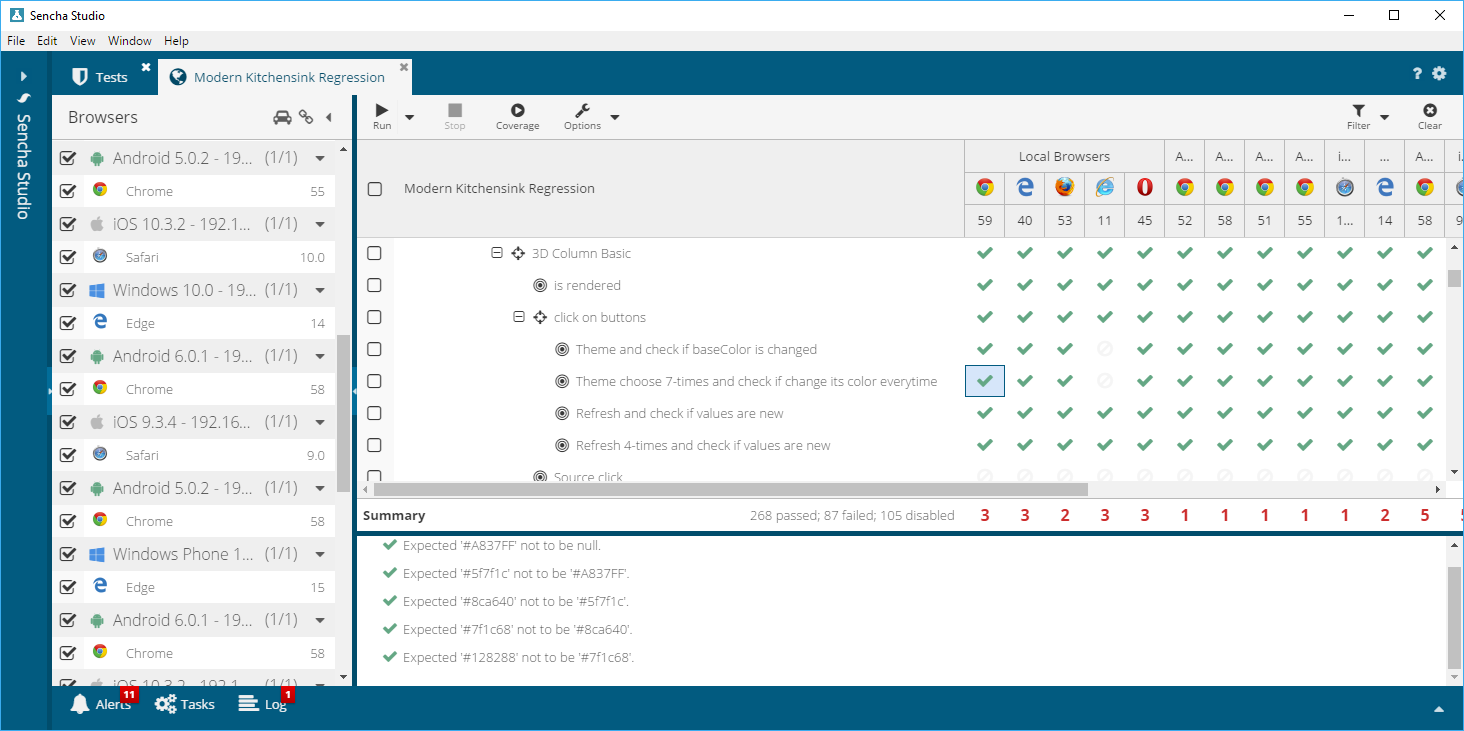Screen dimensions: 1464x731
Task: Open help via the question mark icon
Action: pos(1417,74)
